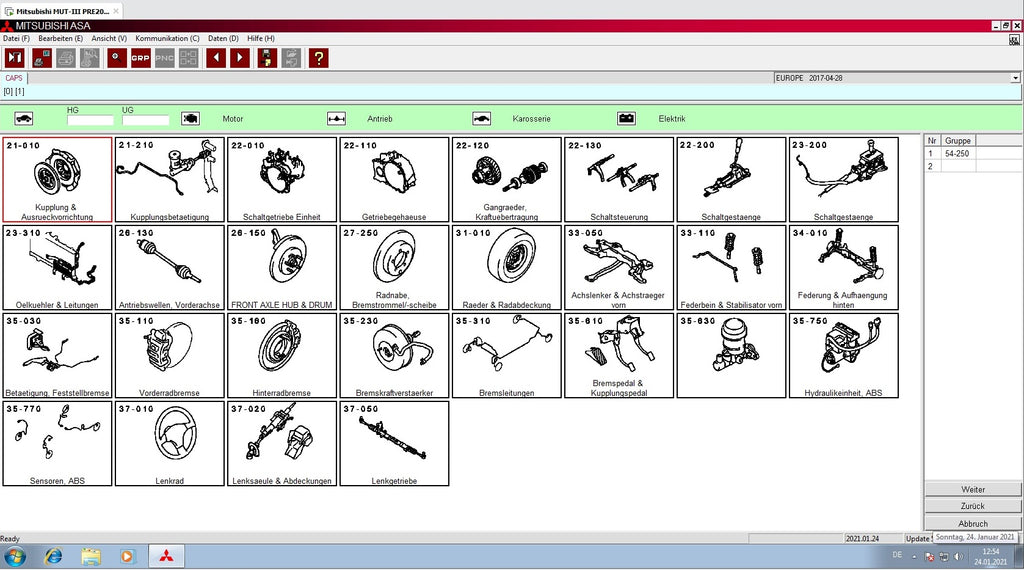Image resolution: width=1024 pixels, height=570 pixels.
Task: Switch to the CAPS tab
Action: point(14,77)
